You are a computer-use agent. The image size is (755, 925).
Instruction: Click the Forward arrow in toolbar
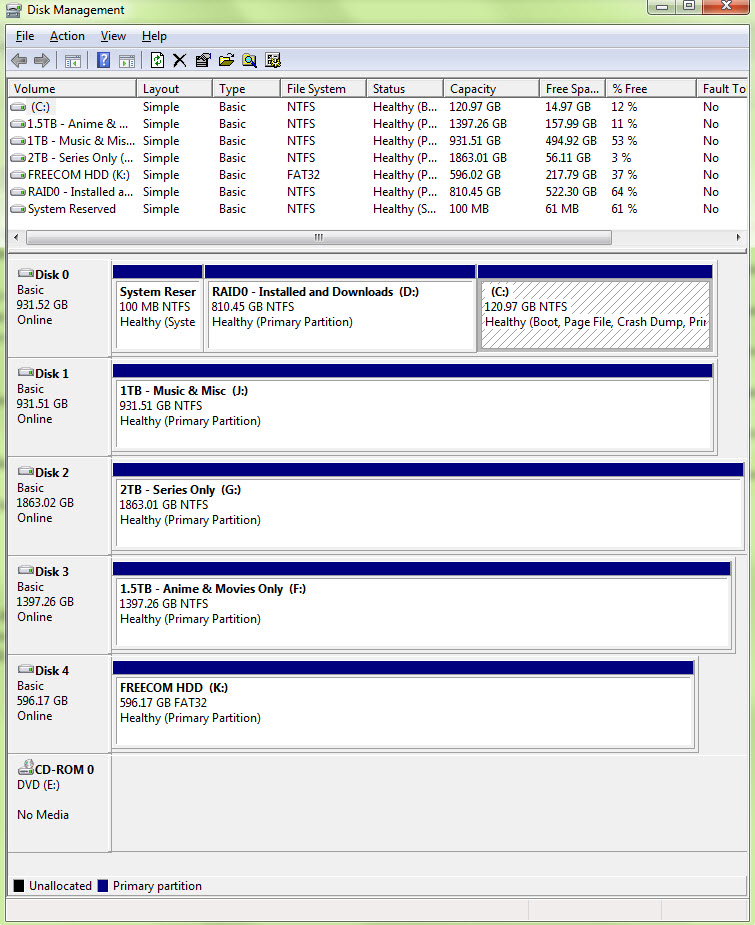pos(42,60)
